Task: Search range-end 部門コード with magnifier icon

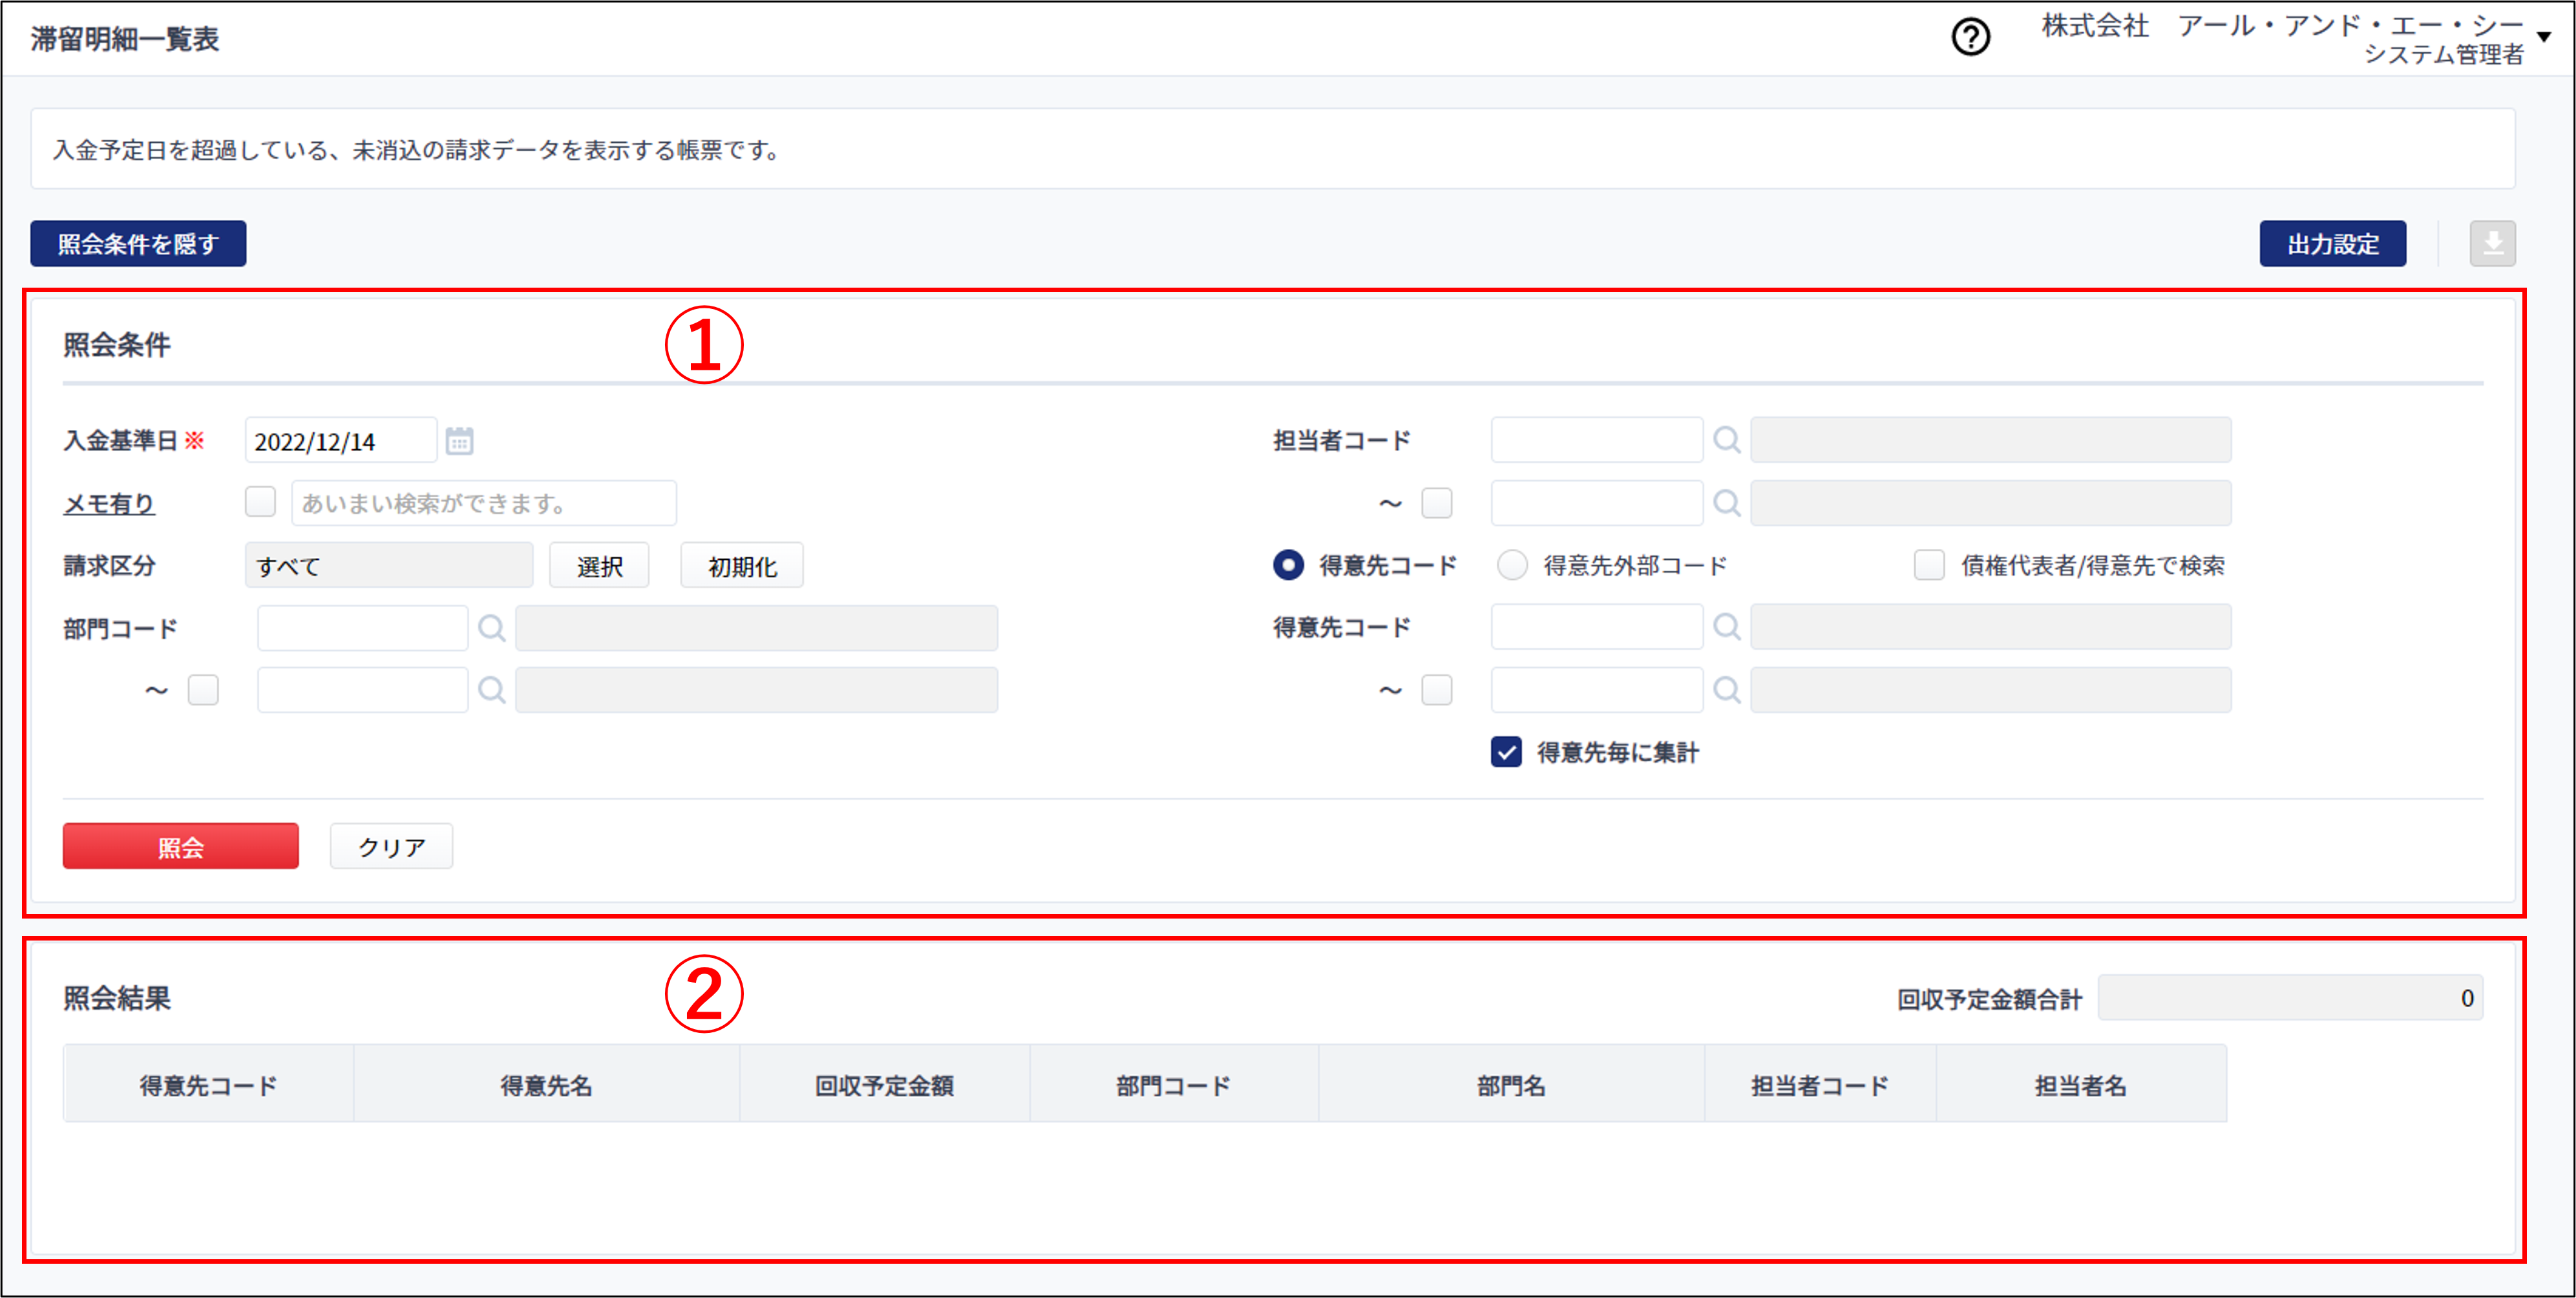Action: 491,690
